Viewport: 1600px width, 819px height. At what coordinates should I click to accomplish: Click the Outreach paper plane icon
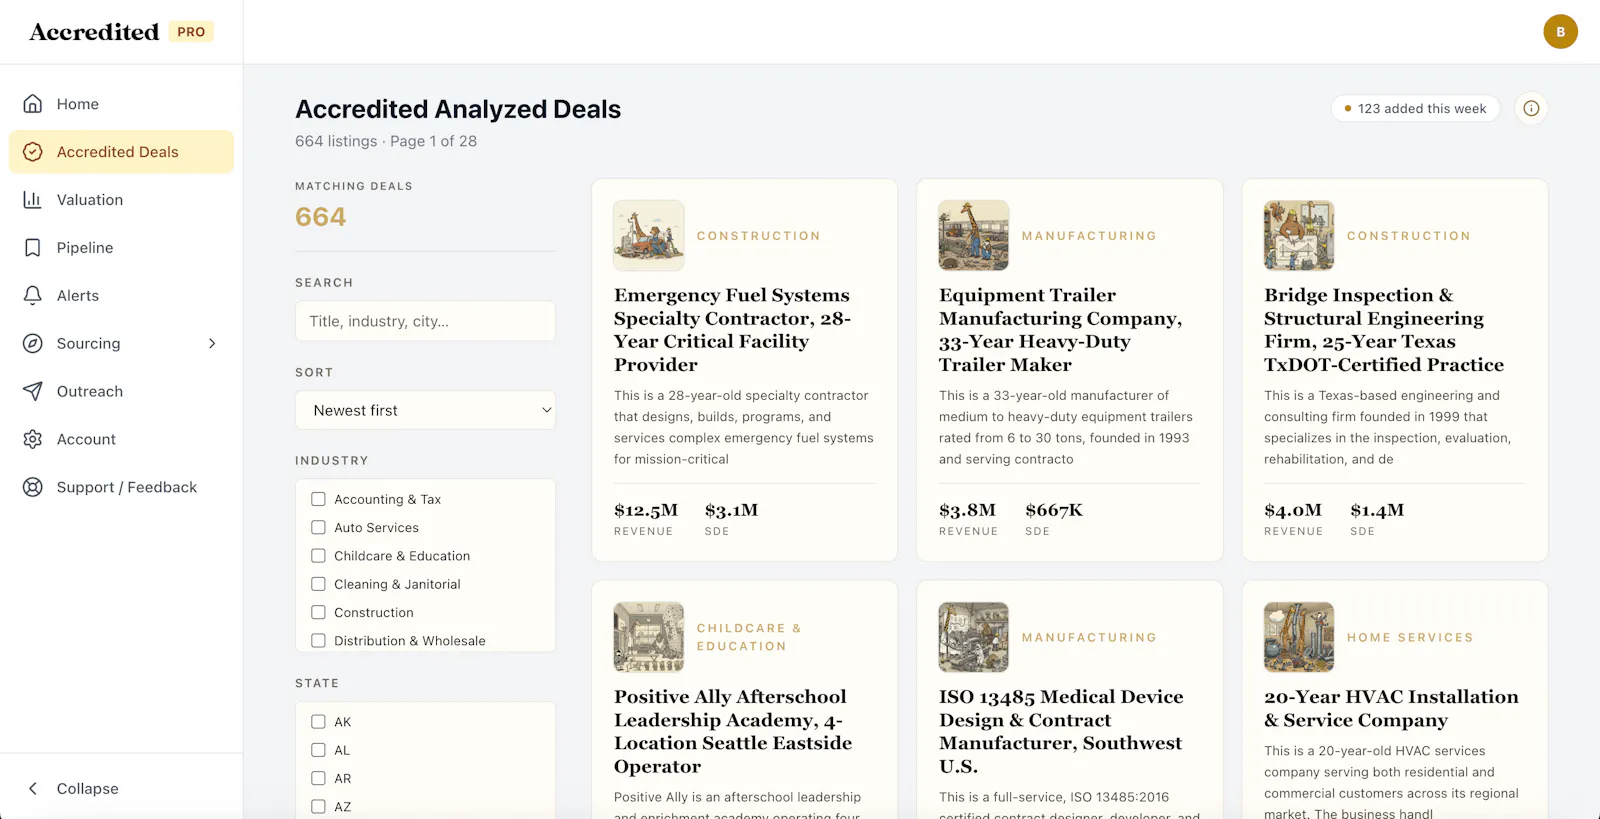33,392
